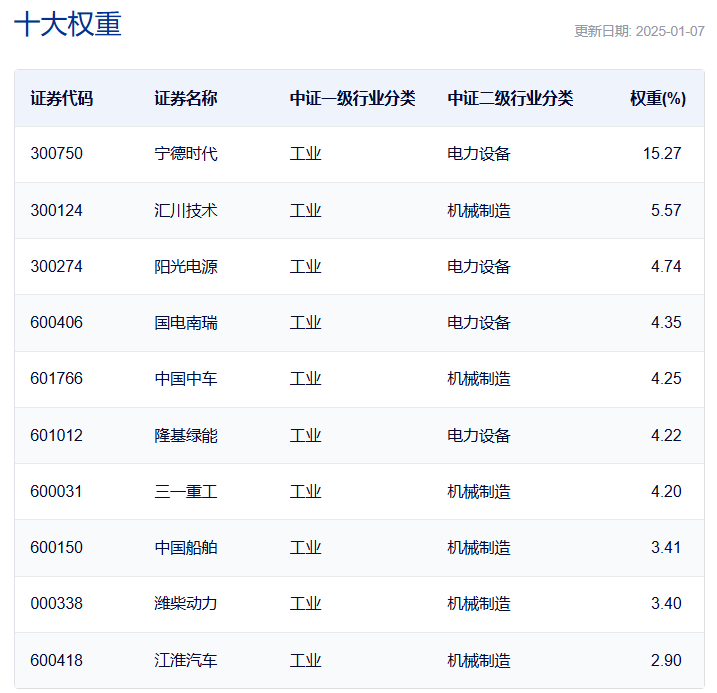The height and width of the screenshot is (693, 717).
Task: Click the 证券代码 column header
Action: (x=62, y=98)
